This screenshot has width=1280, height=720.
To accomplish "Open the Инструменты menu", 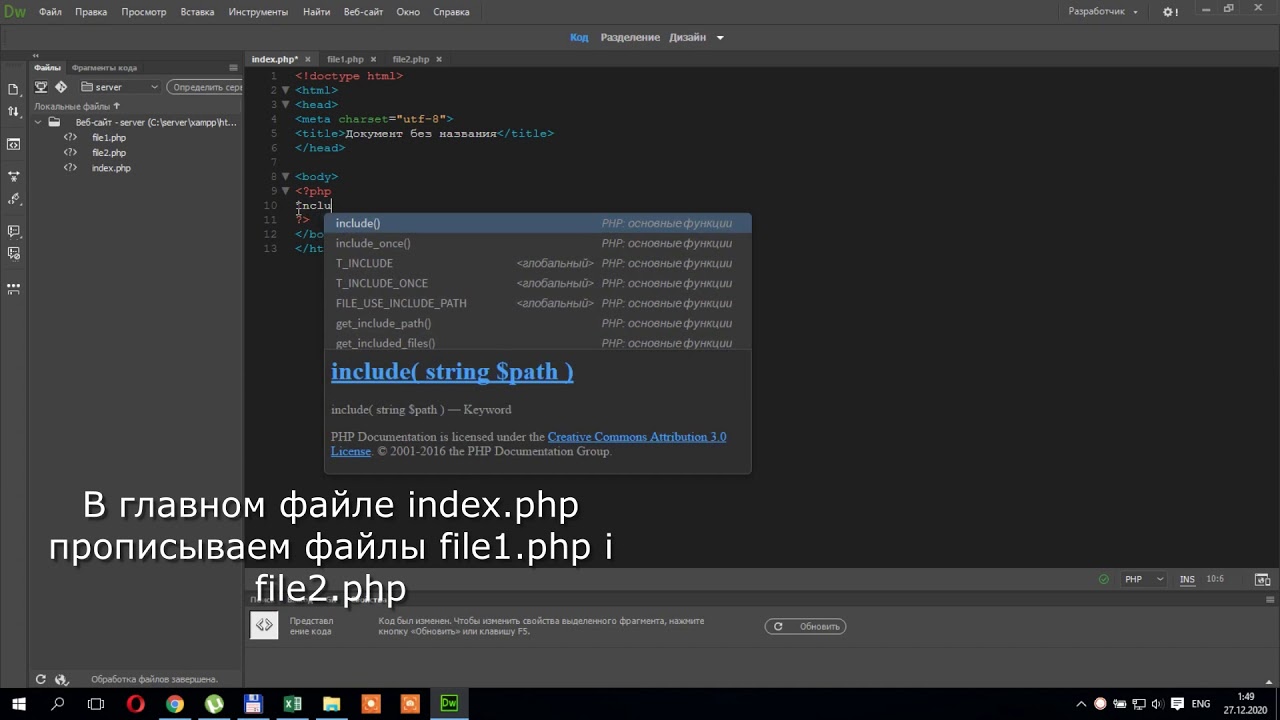I will click(x=258, y=12).
